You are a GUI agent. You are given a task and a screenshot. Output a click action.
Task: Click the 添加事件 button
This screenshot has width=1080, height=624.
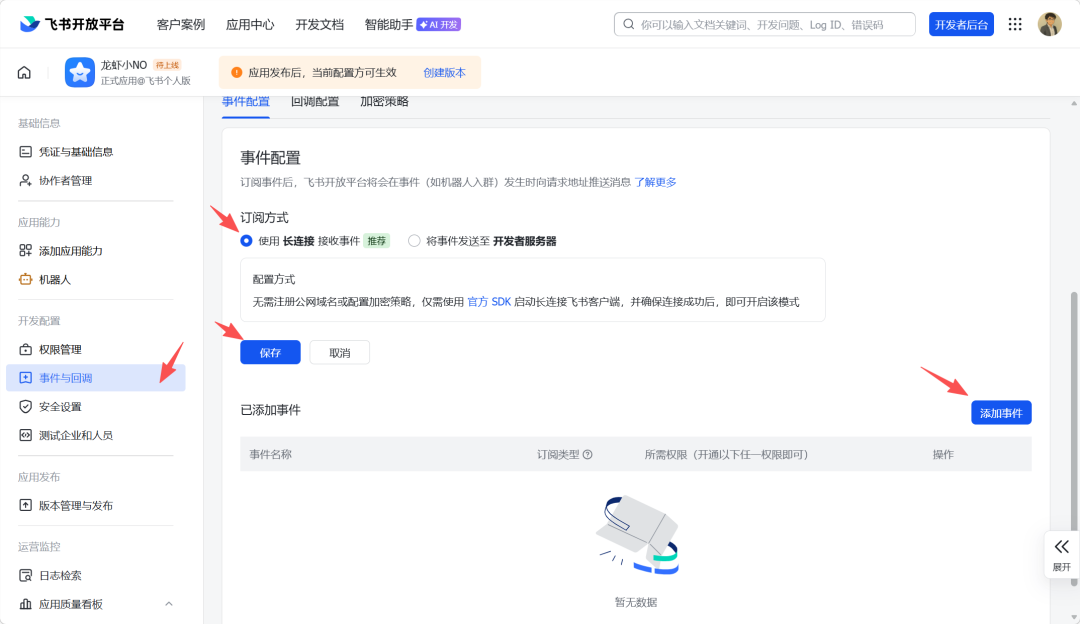1000,412
